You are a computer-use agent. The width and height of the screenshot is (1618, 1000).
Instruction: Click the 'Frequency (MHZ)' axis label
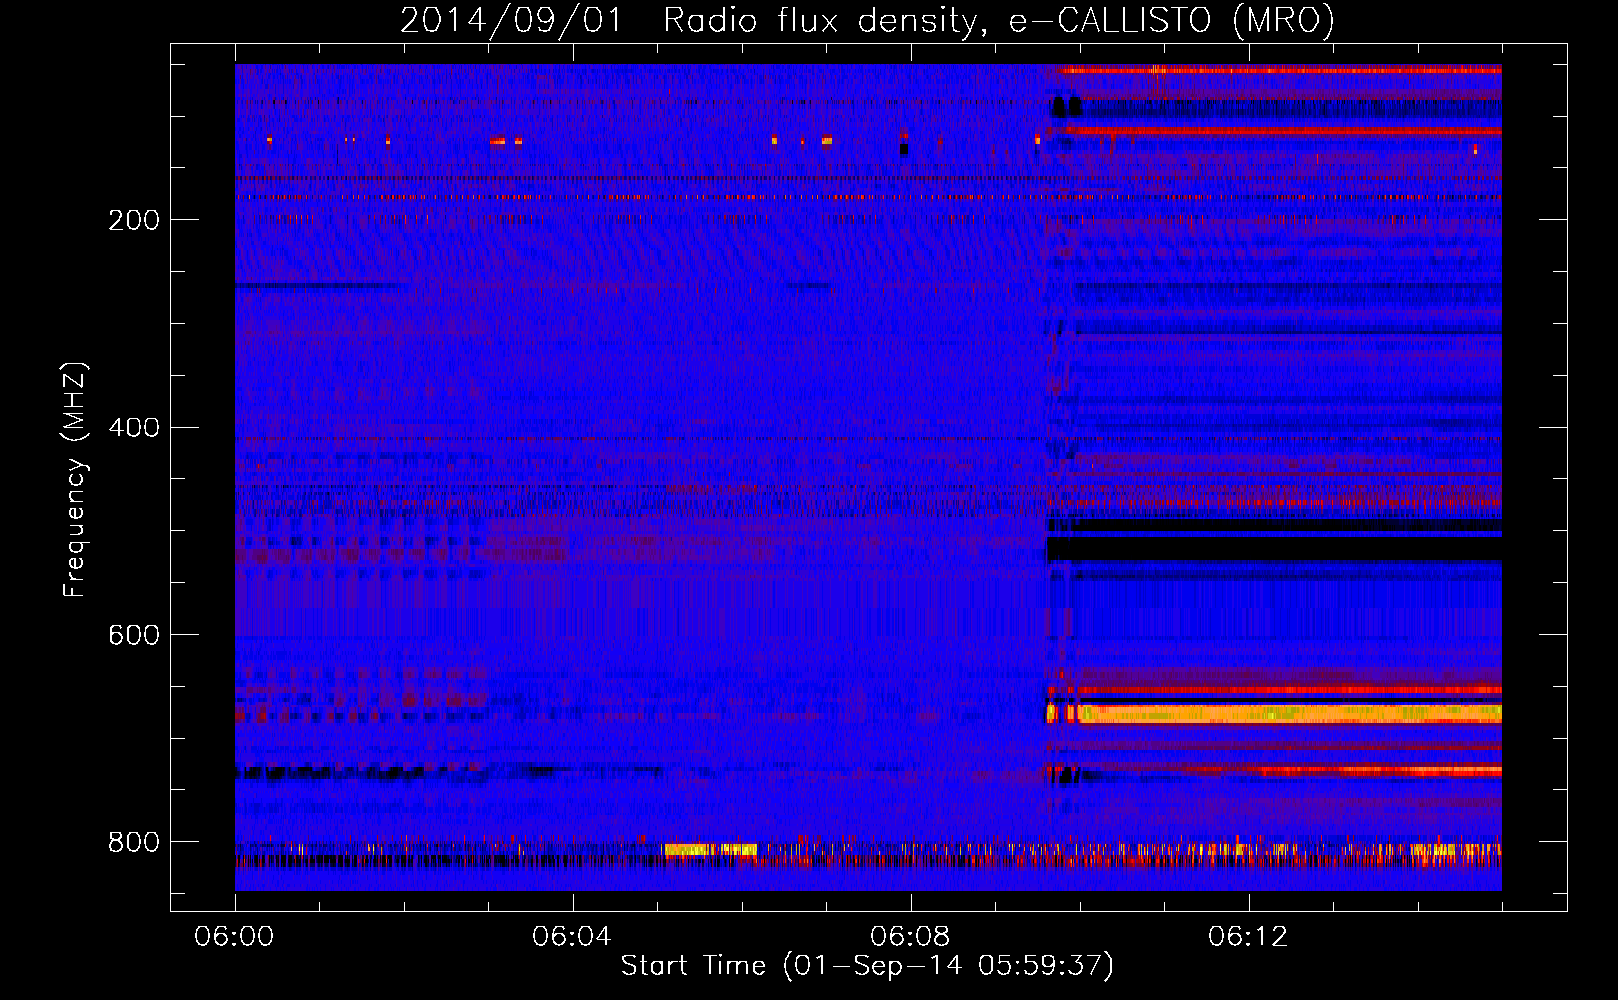point(74,480)
